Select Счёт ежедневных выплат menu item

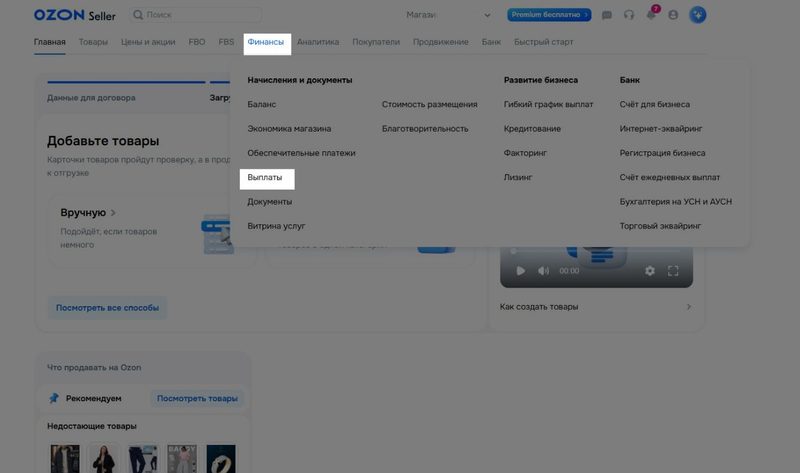669,177
